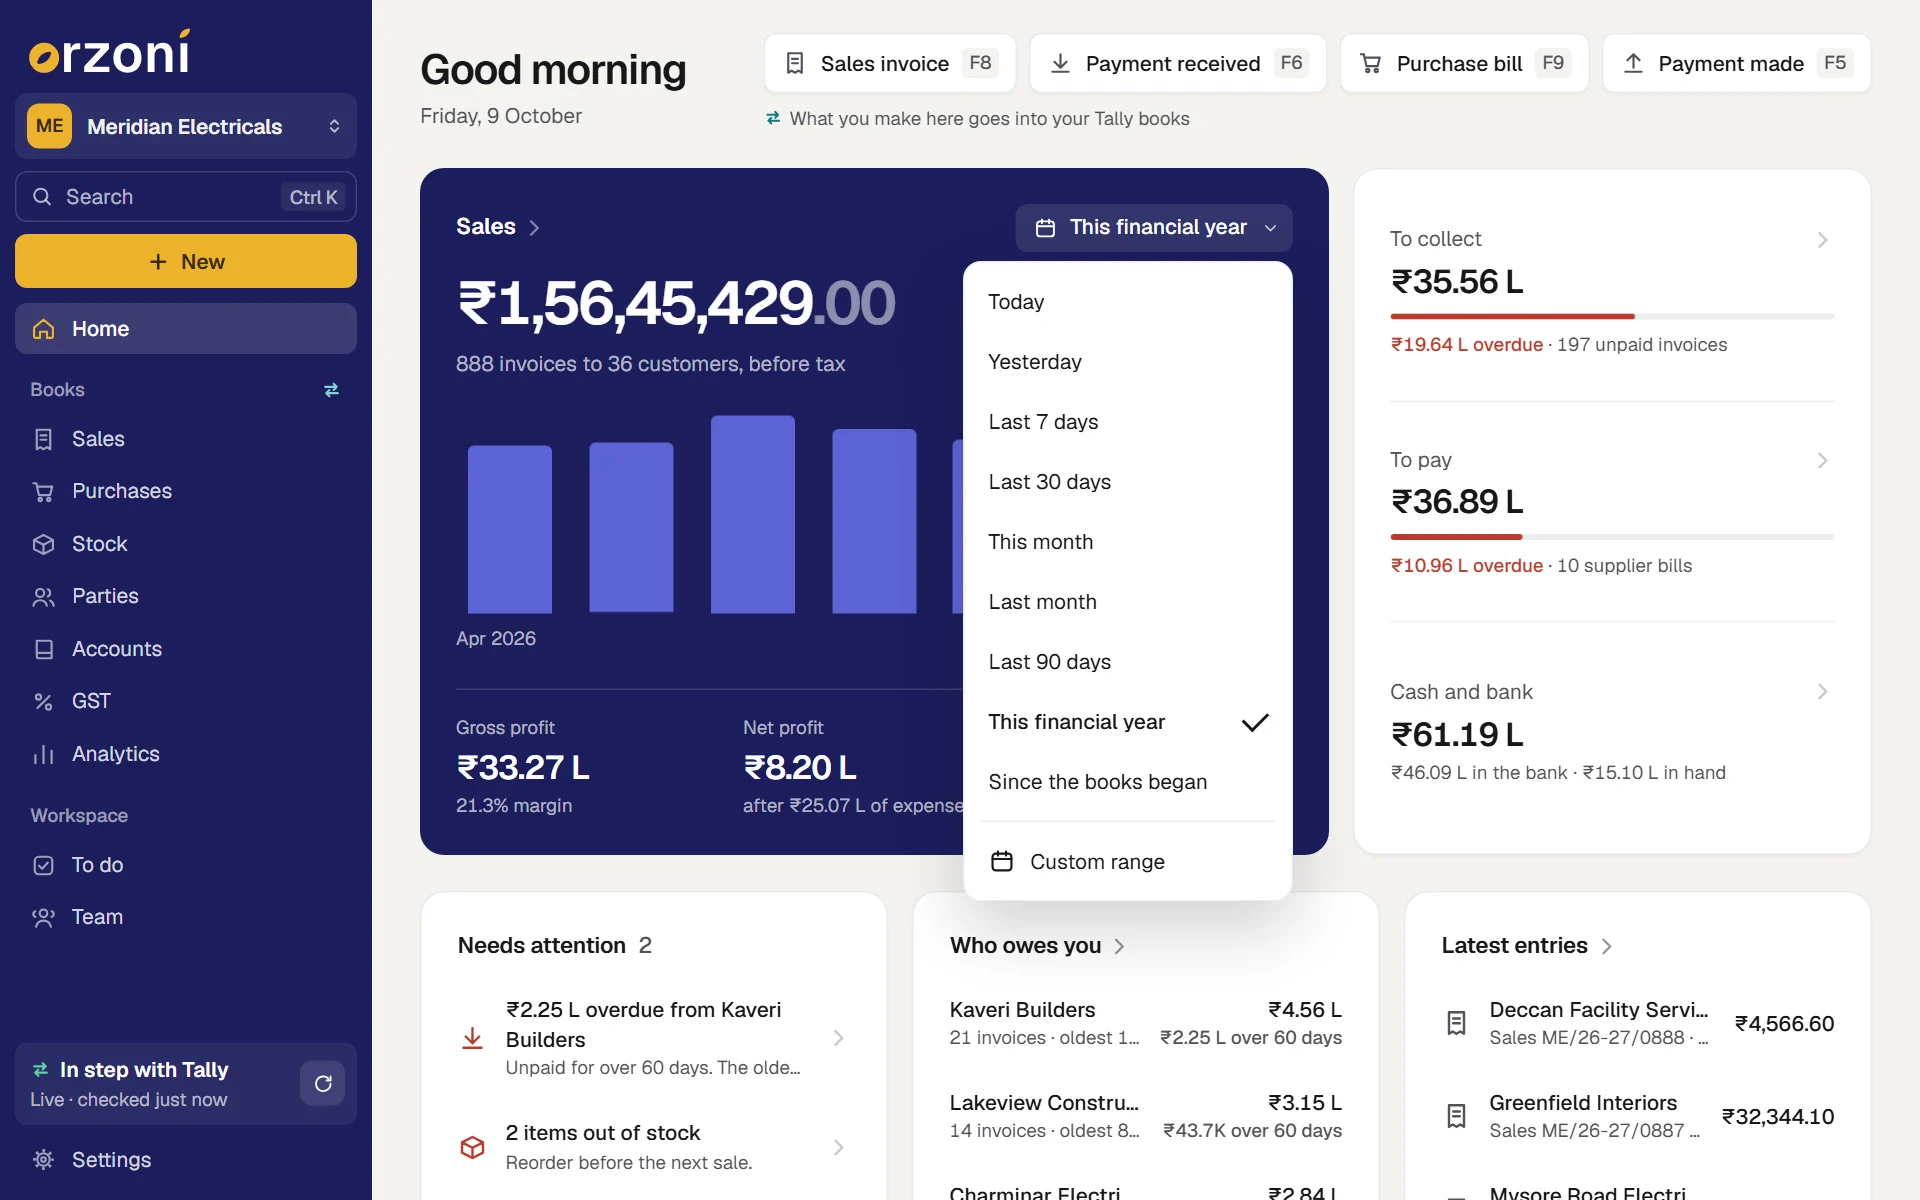Select the checked This financial year option

[x=1128, y=722]
